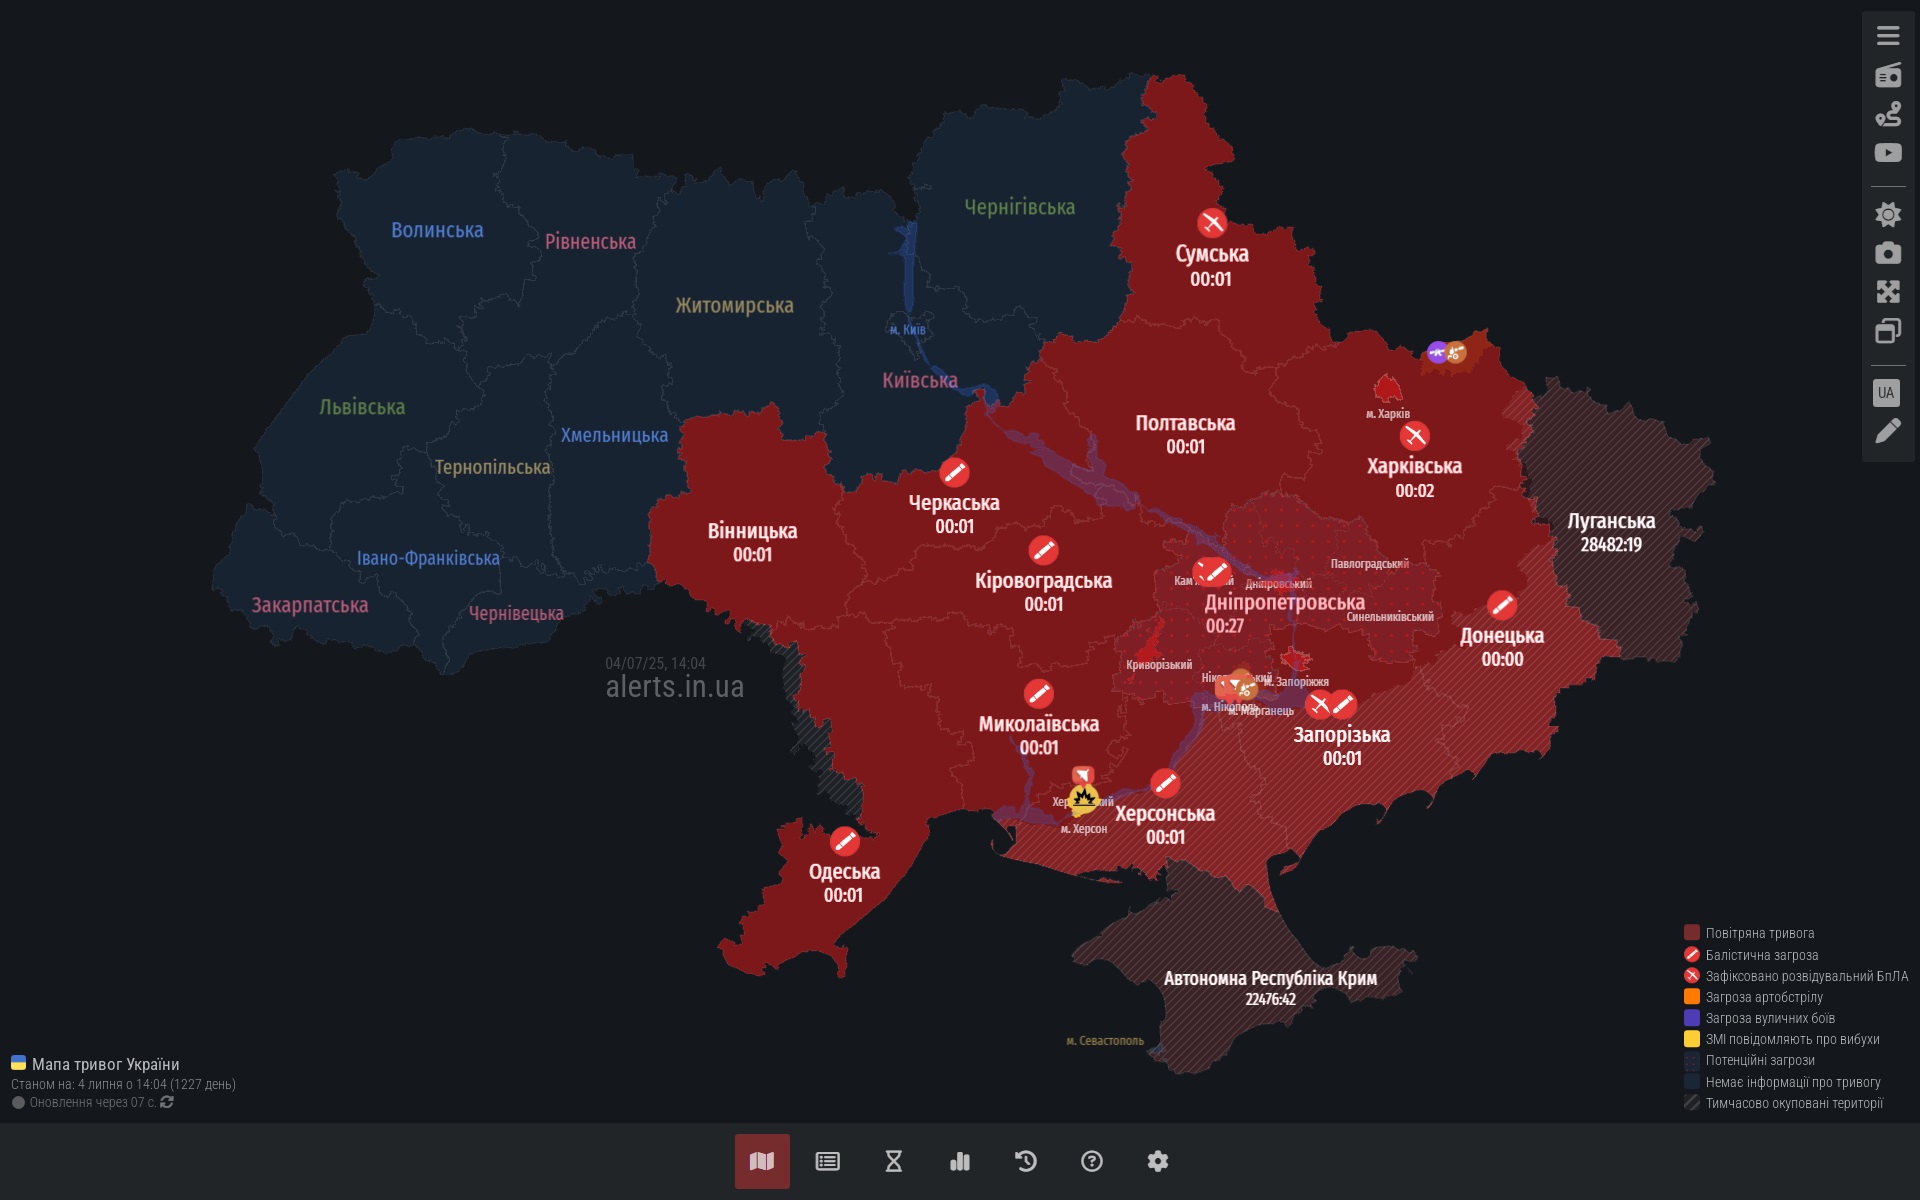The width and height of the screenshot is (1920, 1200).
Task: Select the map view tab
Action: 762,1161
